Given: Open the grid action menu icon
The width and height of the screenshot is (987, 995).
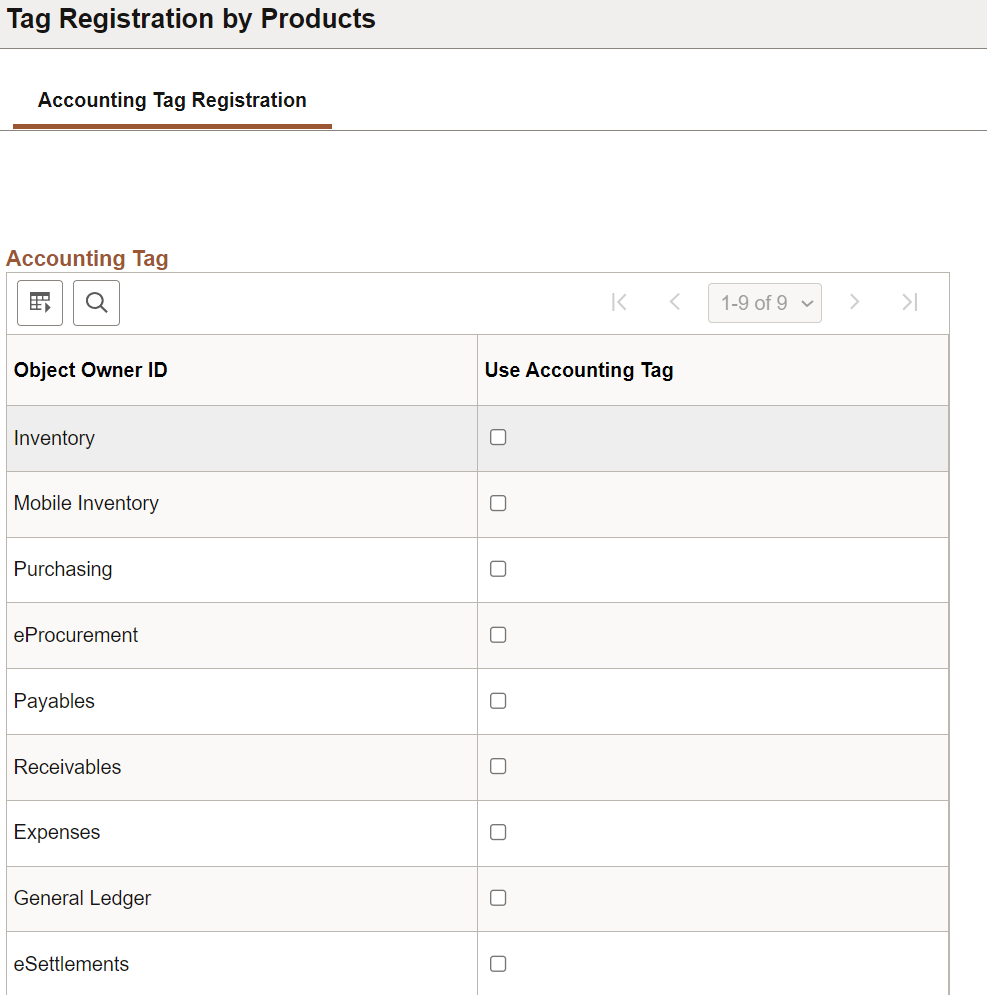Looking at the screenshot, I should pos(39,302).
